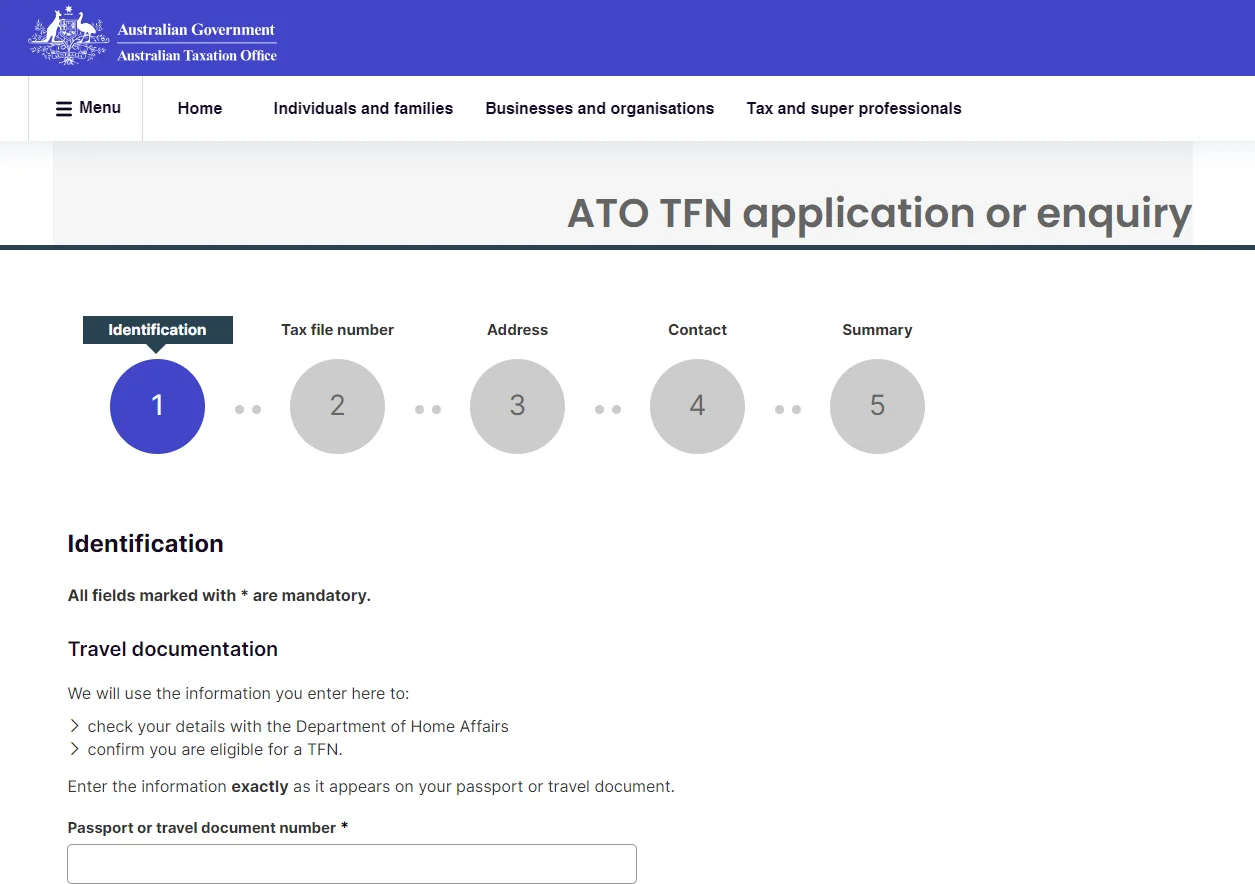This screenshot has height=884, width=1255.
Task: Focus the passport or travel document number field
Action: click(x=352, y=864)
